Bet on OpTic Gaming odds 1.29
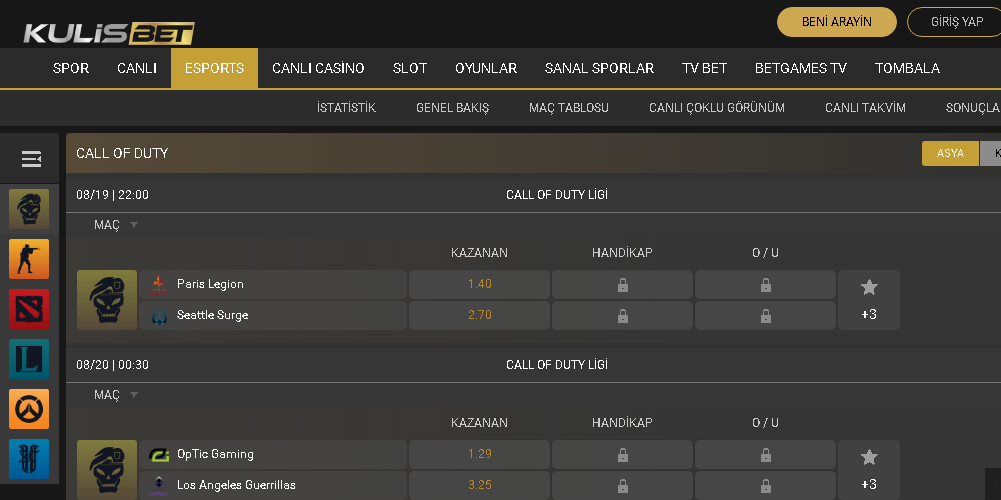1001x500 pixels. [x=479, y=455]
